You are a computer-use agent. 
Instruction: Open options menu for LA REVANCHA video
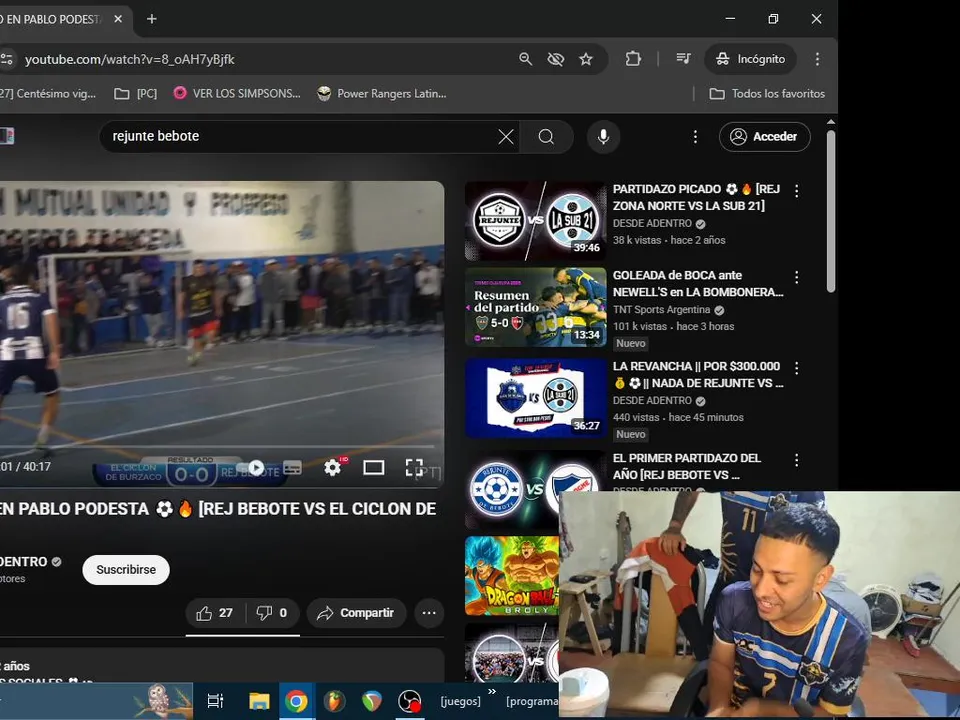pos(797,368)
